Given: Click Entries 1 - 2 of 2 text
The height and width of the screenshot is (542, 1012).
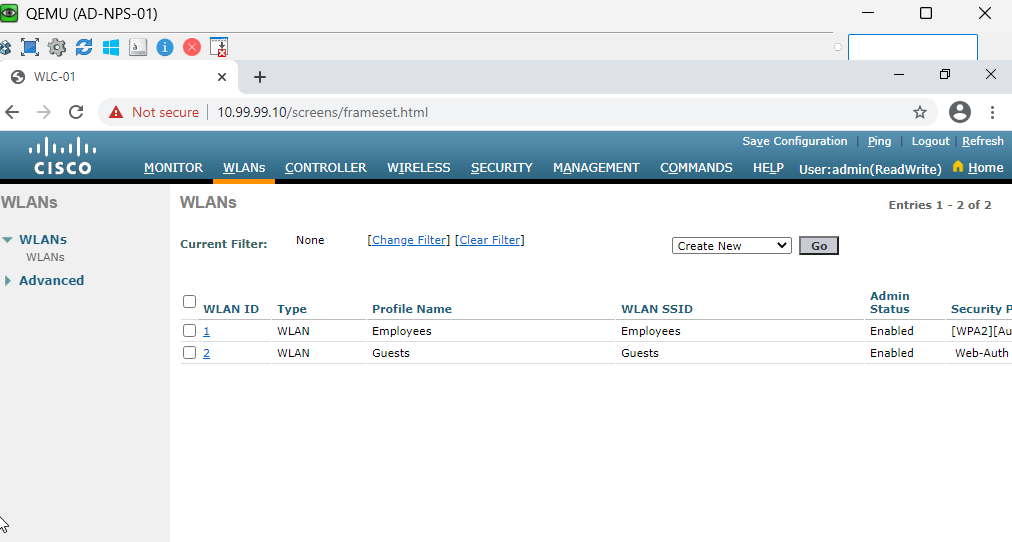Looking at the screenshot, I should point(940,205).
